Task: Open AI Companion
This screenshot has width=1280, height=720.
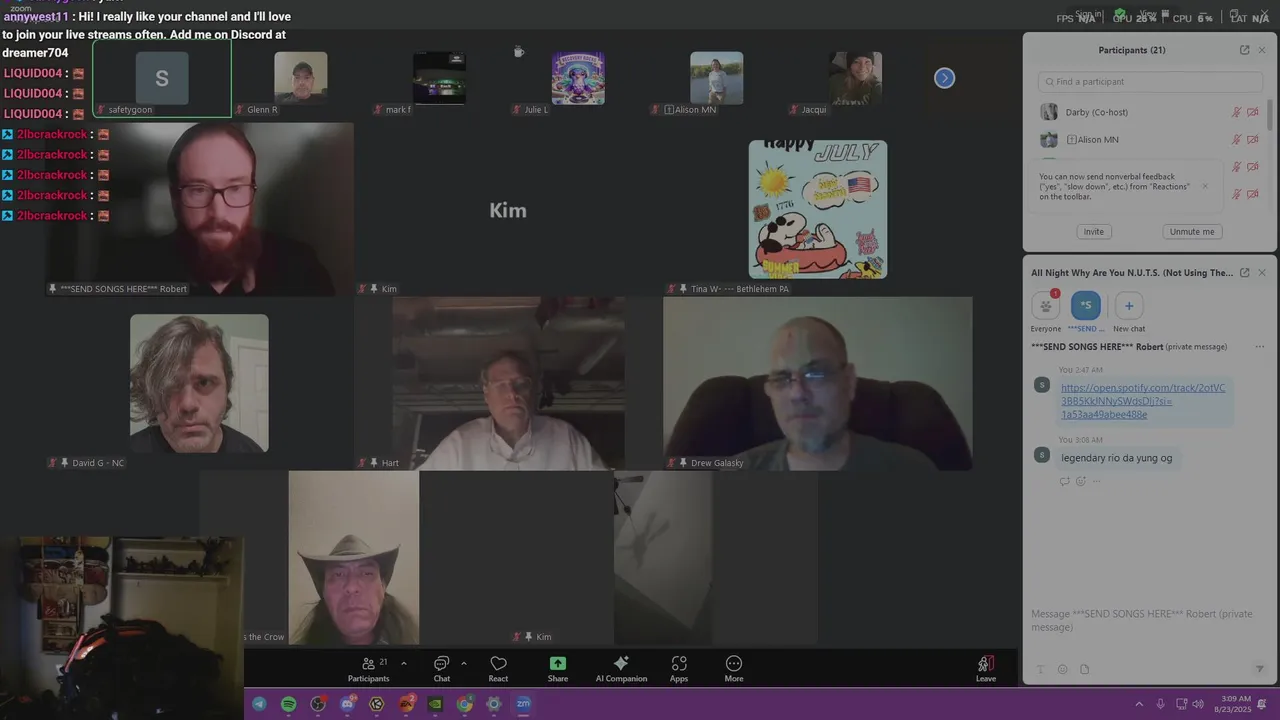Action: (x=621, y=669)
